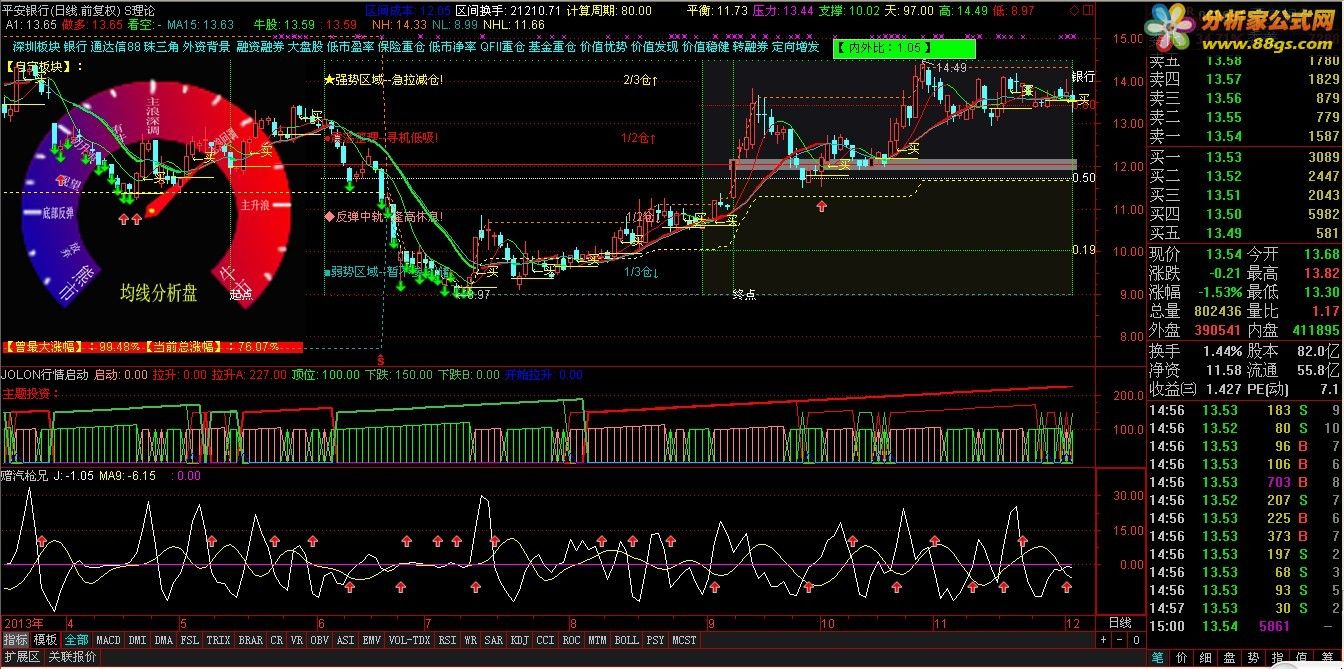1344x669 pixels.
Task: Open the EMV indicator tab
Action: 372,640
